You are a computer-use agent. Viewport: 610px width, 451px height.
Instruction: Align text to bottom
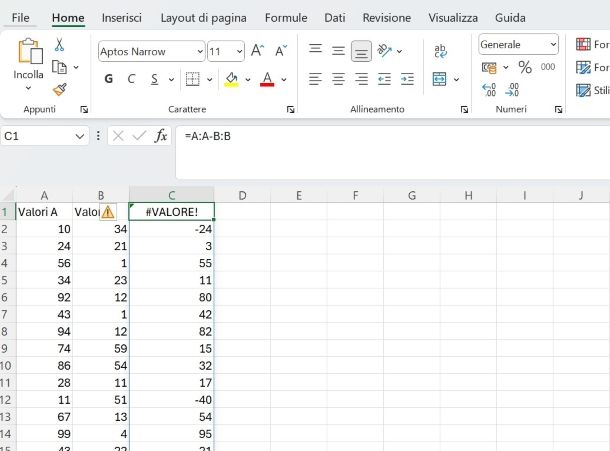tap(361, 51)
